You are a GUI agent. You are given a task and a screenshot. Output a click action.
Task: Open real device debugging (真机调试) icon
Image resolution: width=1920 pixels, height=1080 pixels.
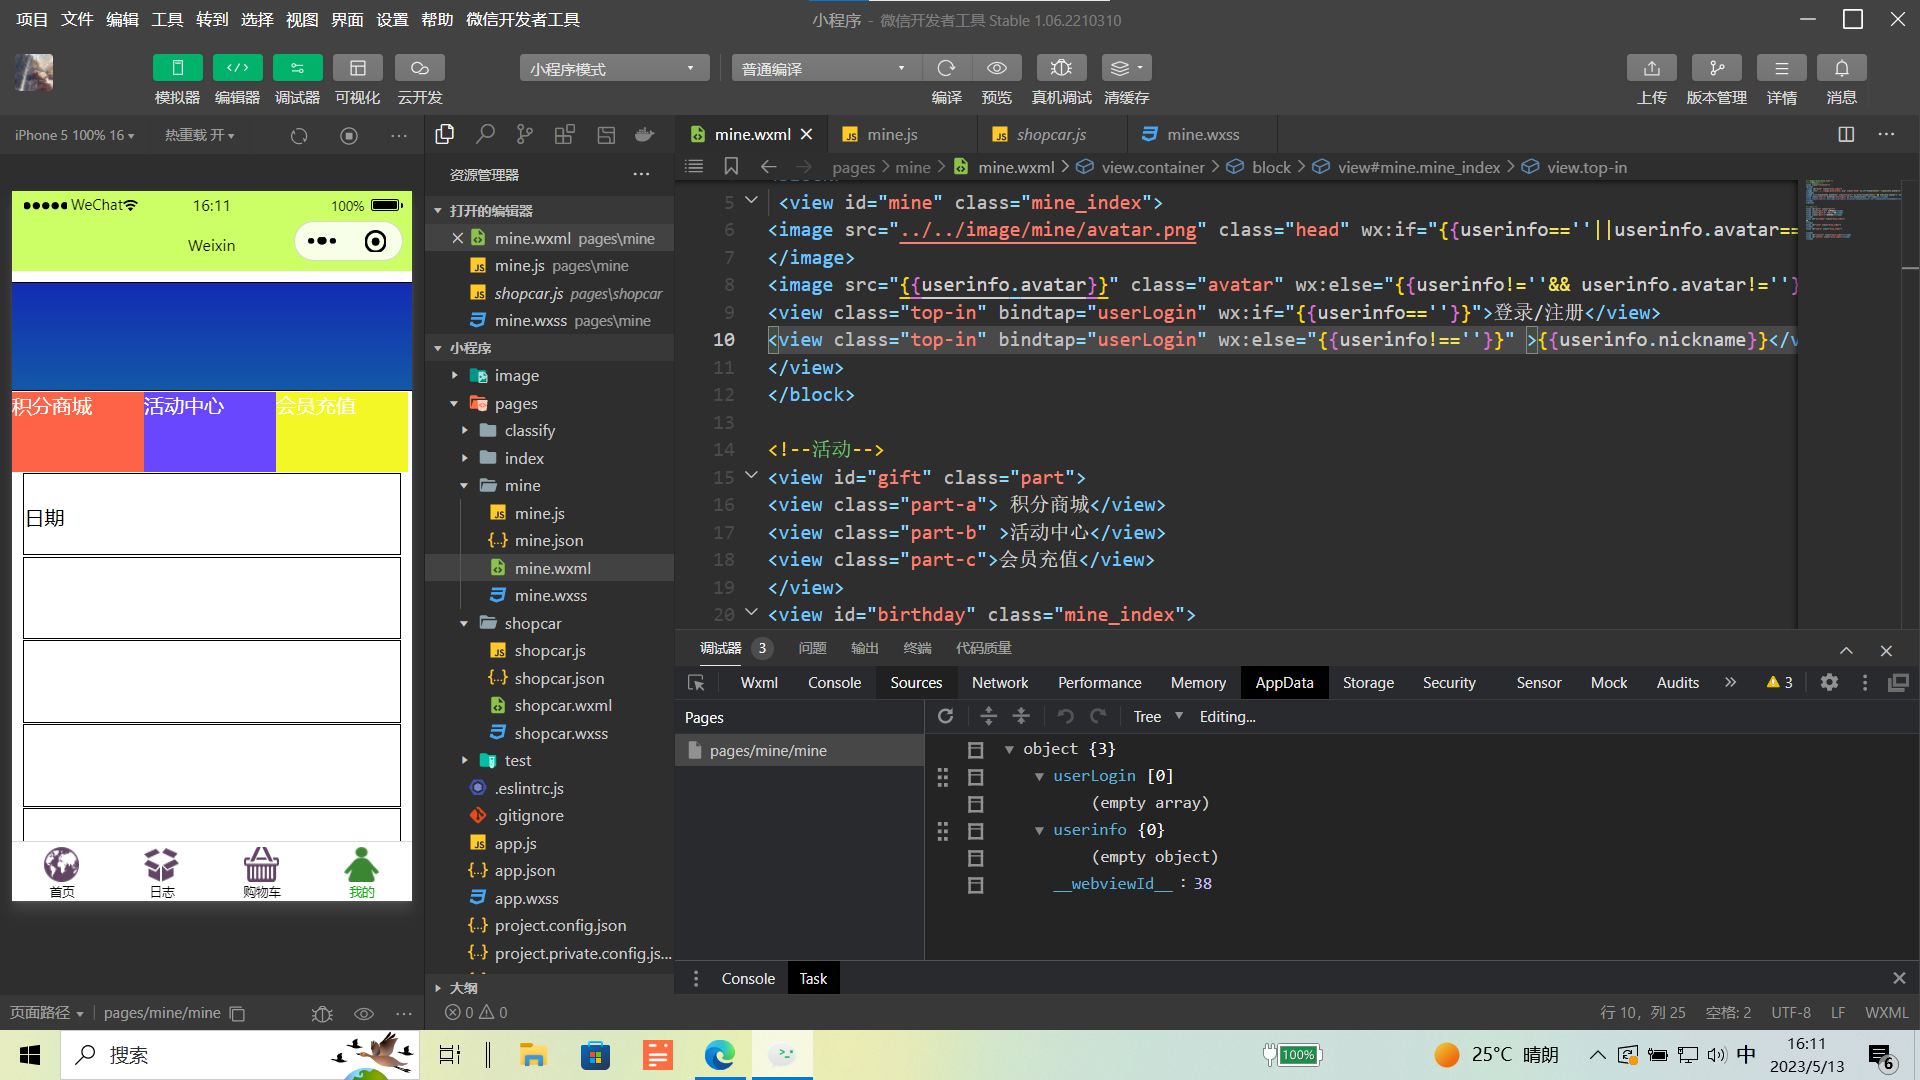click(1061, 68)
